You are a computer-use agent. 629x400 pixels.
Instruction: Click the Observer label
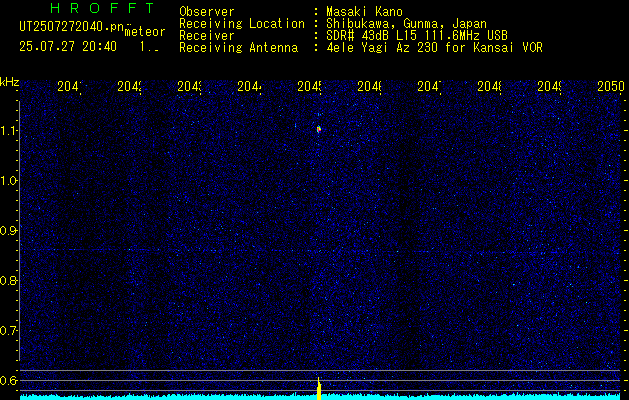point(207,11)
